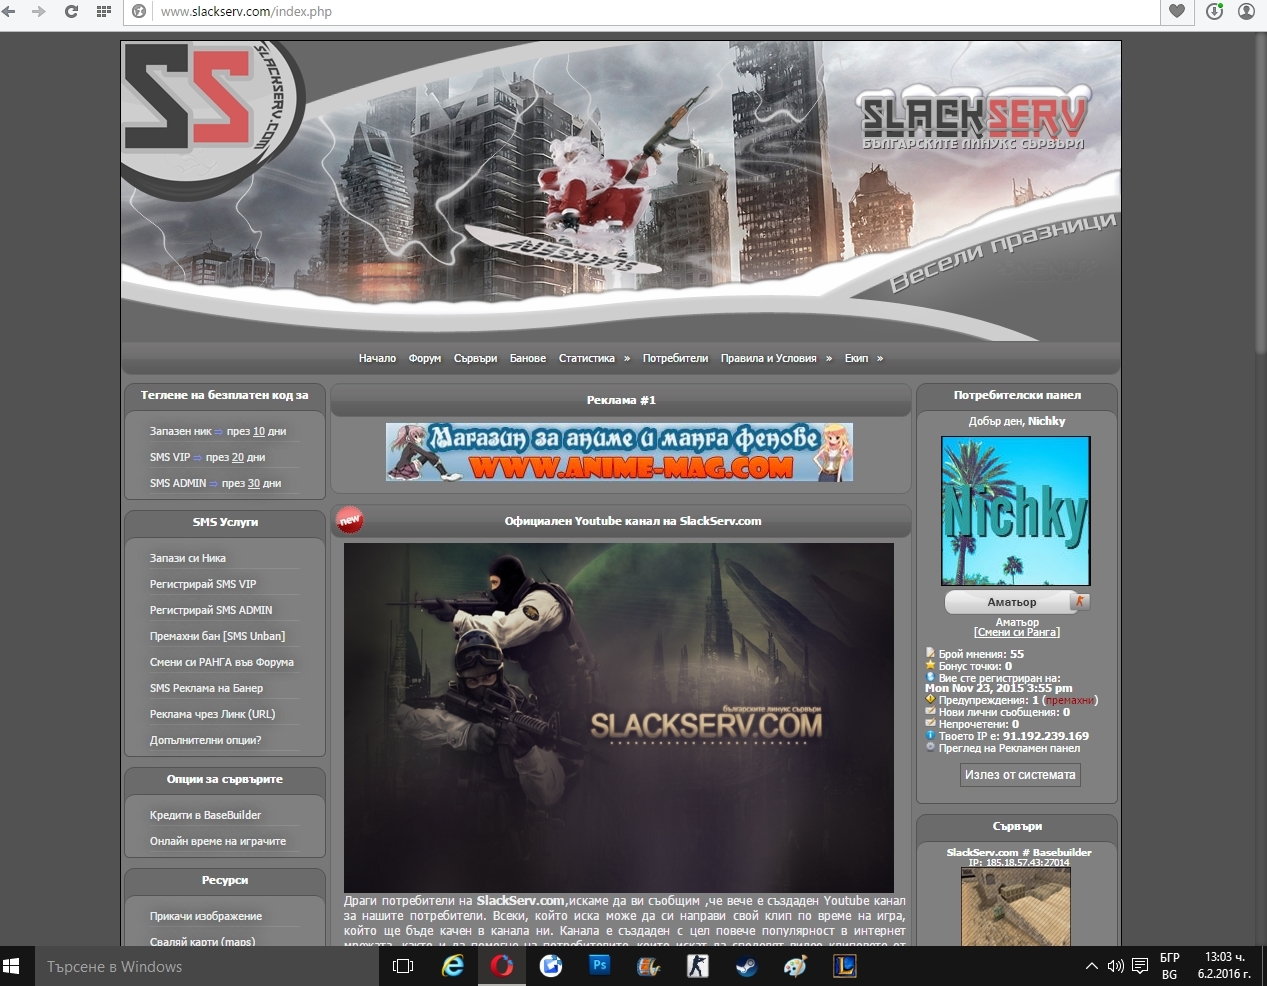Open the Action Center notifications icon
Image resolution: width=1267 pixels, height=986 pixels.
[1140, 966]
